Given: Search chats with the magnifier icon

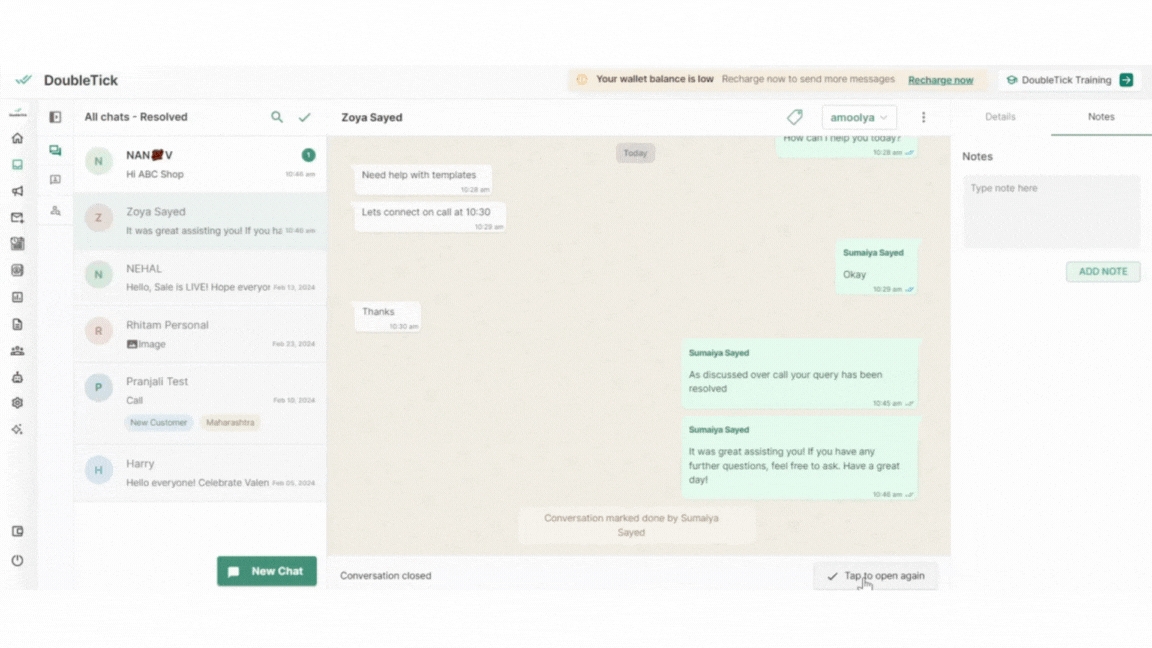Looking at the screenshot, I should 277,117.
